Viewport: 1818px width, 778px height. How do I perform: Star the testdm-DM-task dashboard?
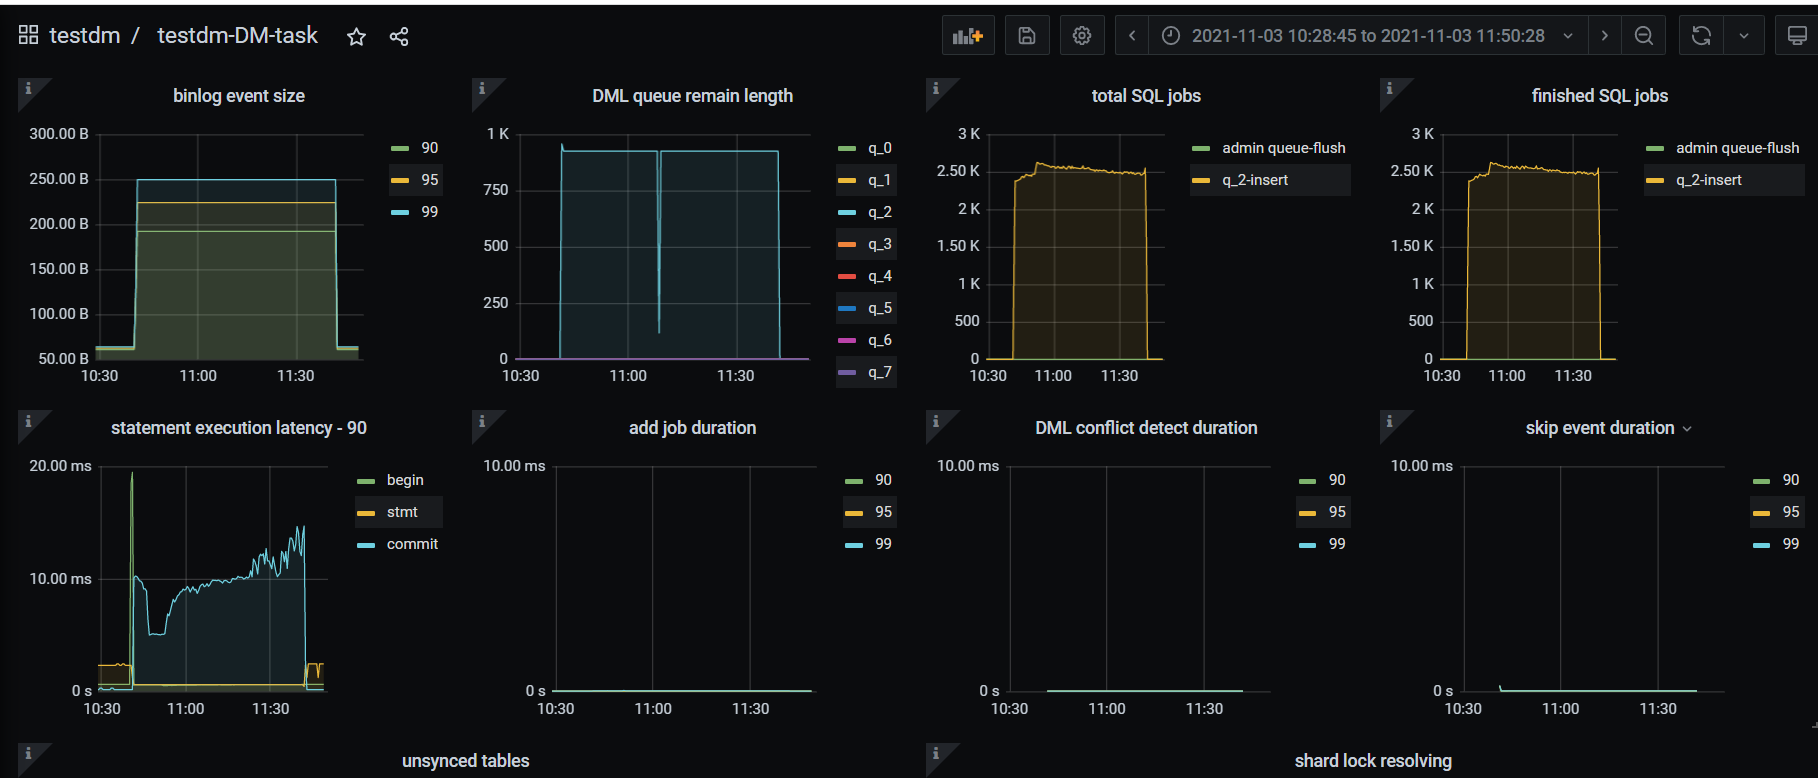tap(356, 37)
